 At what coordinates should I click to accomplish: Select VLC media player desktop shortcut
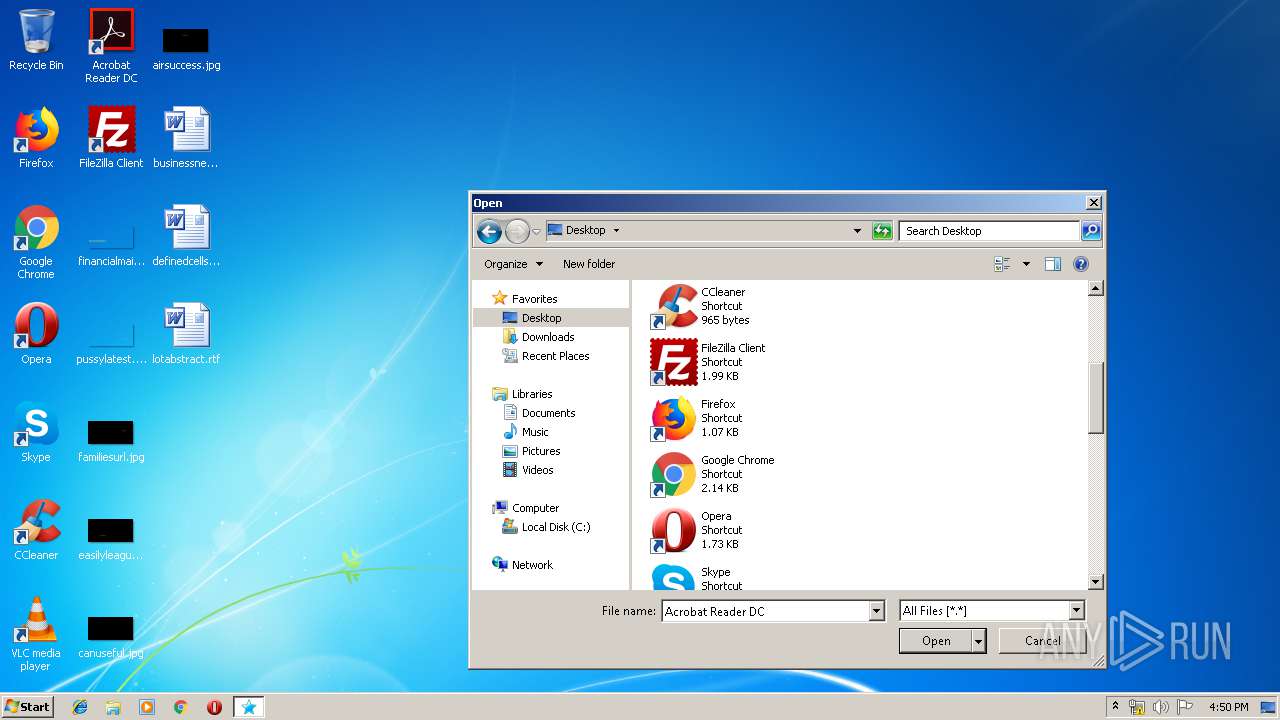click(x=36, y=634)
